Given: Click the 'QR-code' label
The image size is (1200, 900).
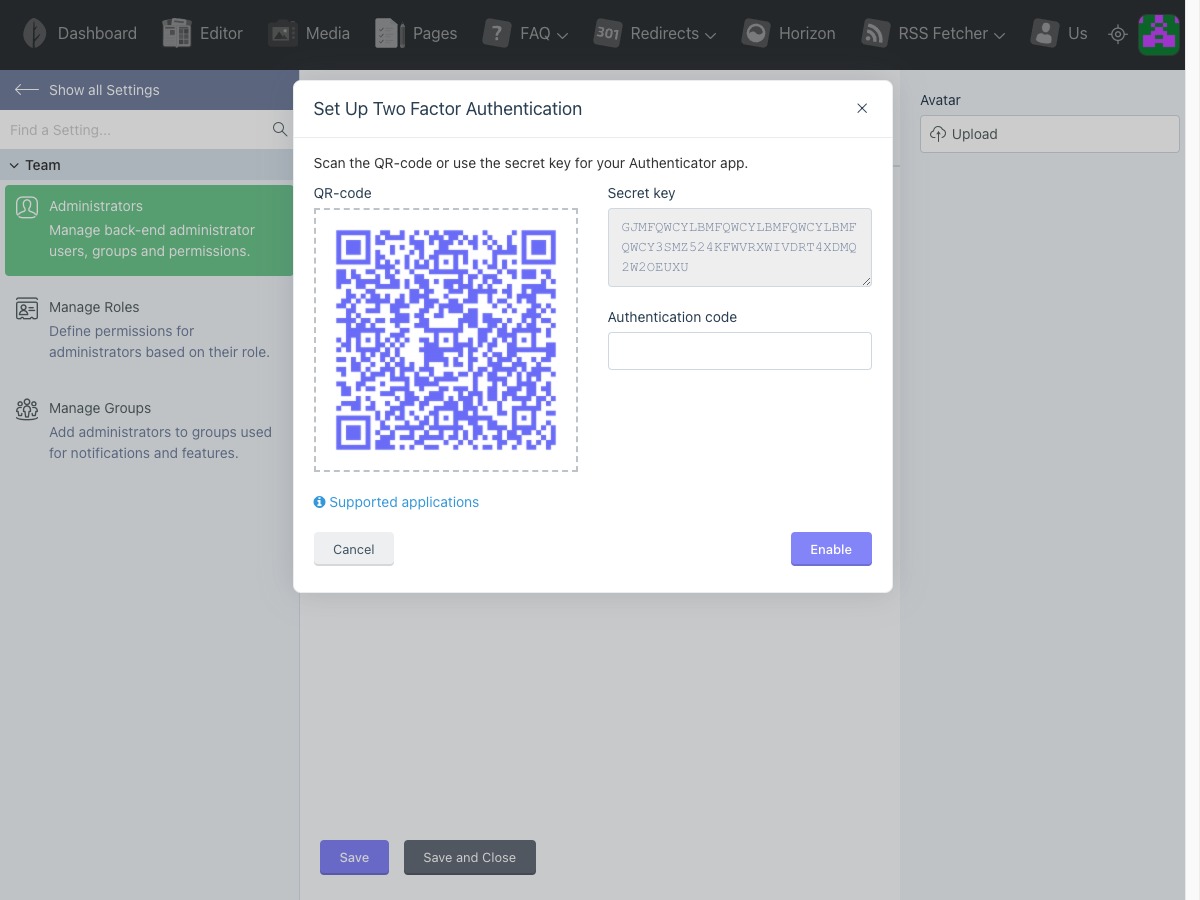Looking at the screenshot, I should click(x=343, y=193).
